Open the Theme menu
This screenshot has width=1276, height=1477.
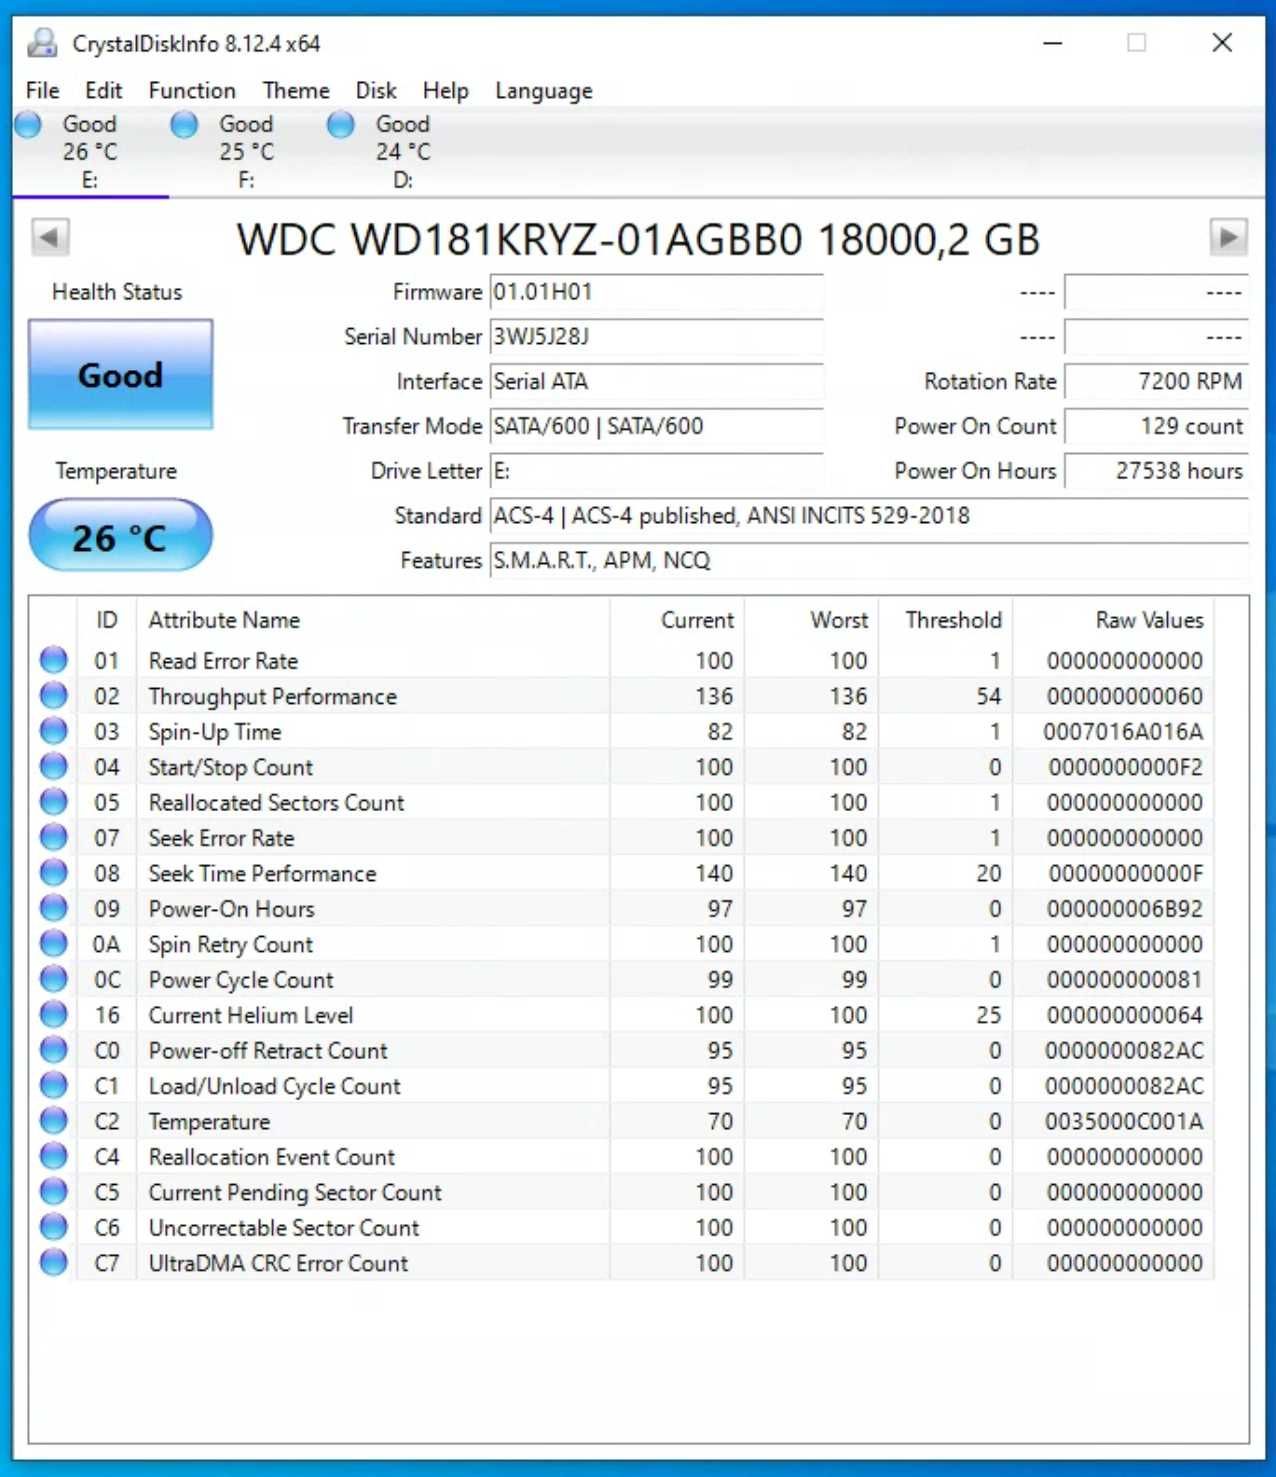tap(296, 90)
